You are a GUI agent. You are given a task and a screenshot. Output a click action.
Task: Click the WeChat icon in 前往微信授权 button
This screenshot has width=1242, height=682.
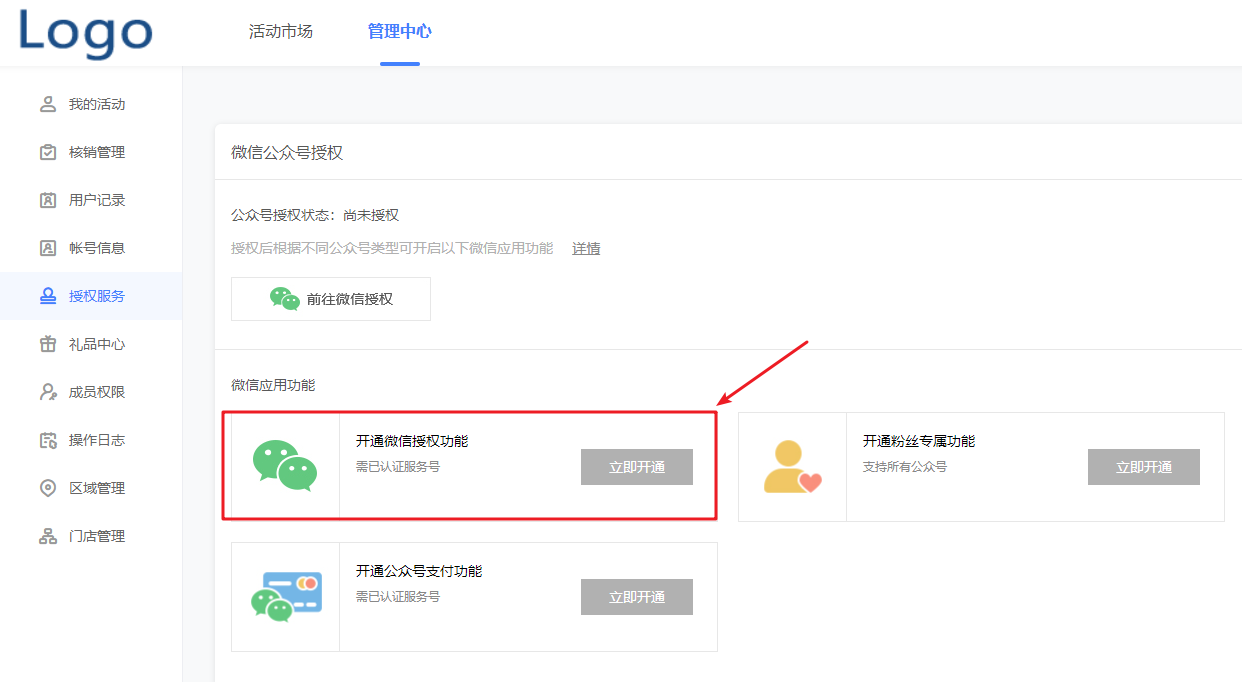pos(285,299)
